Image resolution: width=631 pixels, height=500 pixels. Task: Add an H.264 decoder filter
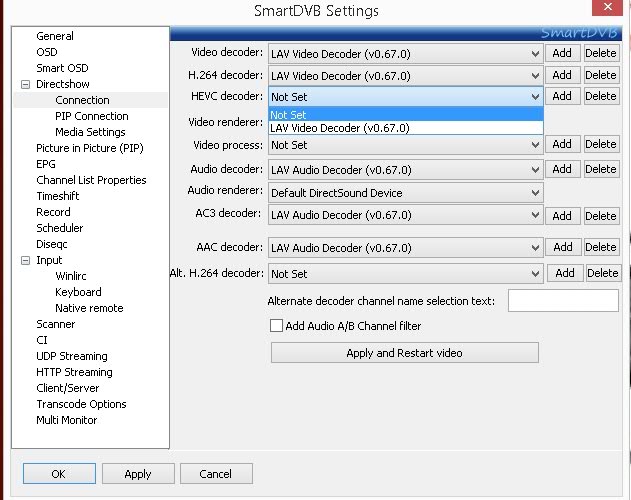click(x=562, y=75)
